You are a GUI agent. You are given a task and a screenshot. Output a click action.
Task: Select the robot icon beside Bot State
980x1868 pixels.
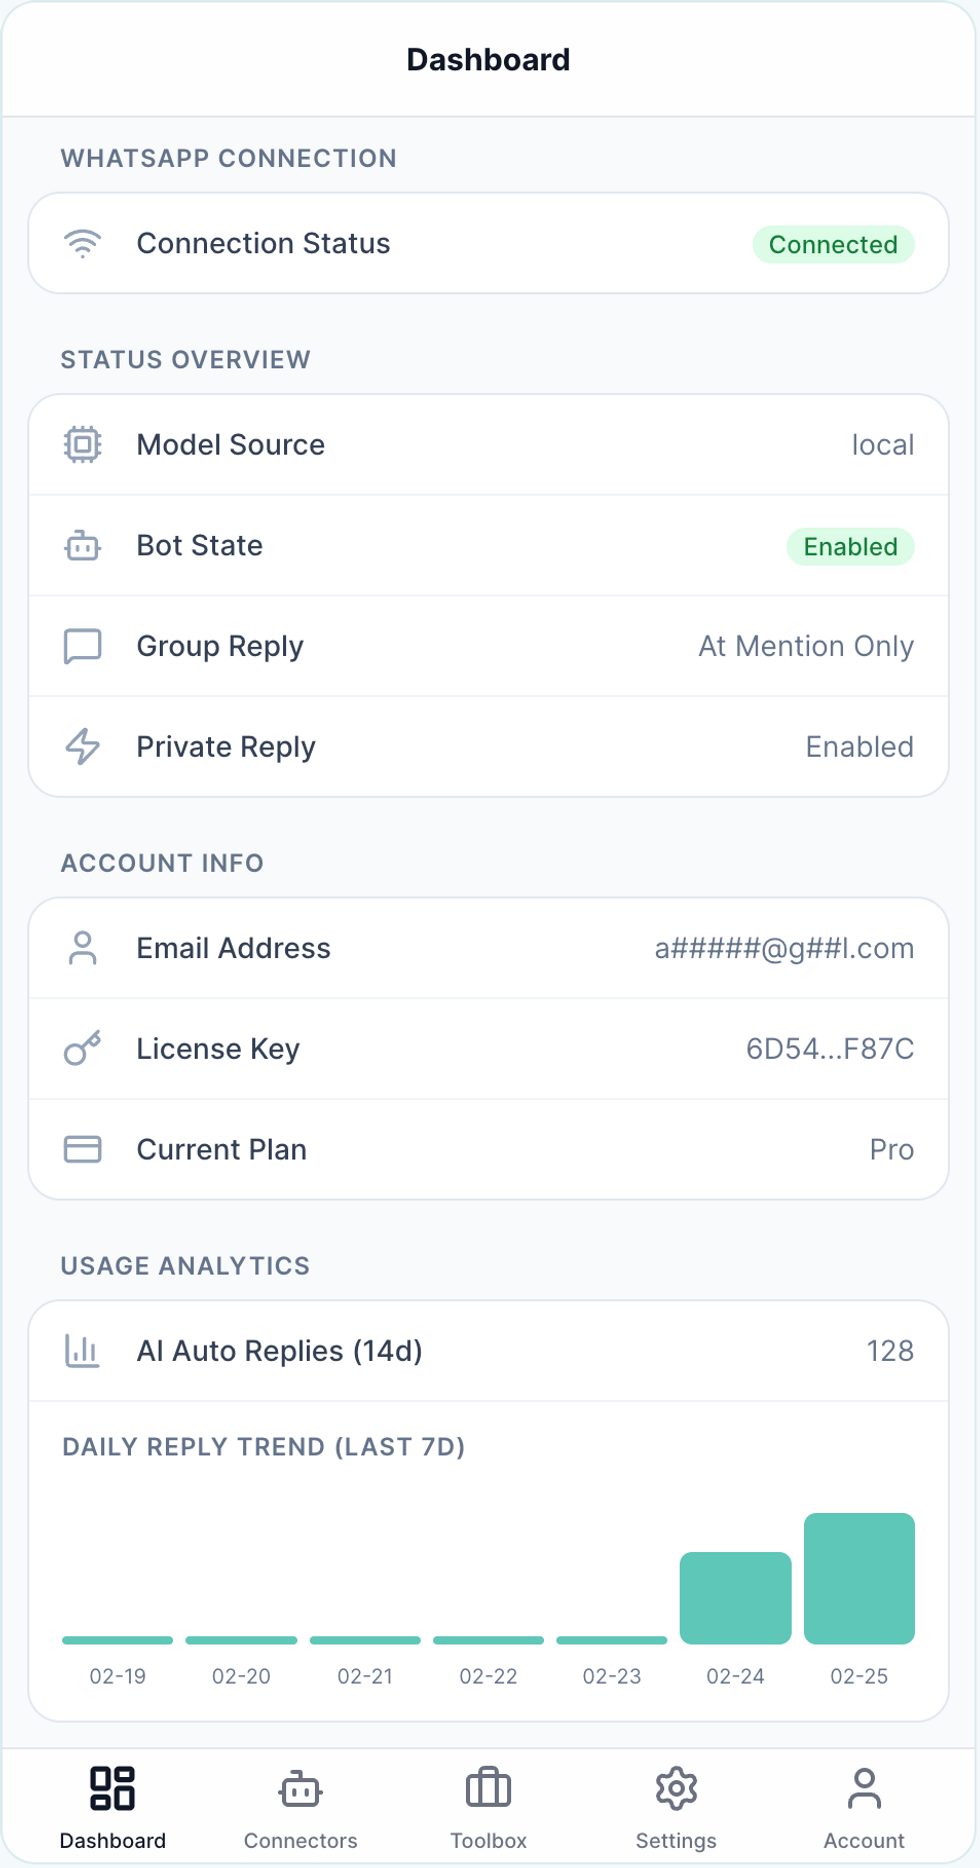tap(84, 546)
